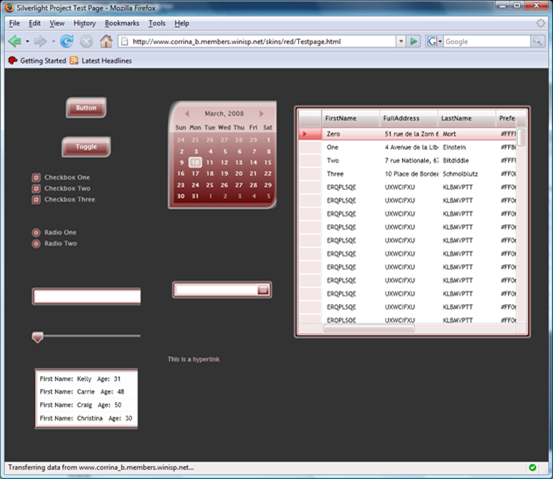553x479 pixels.
Task: Toggle Checkbox Three
Action: tap(36, 200)
